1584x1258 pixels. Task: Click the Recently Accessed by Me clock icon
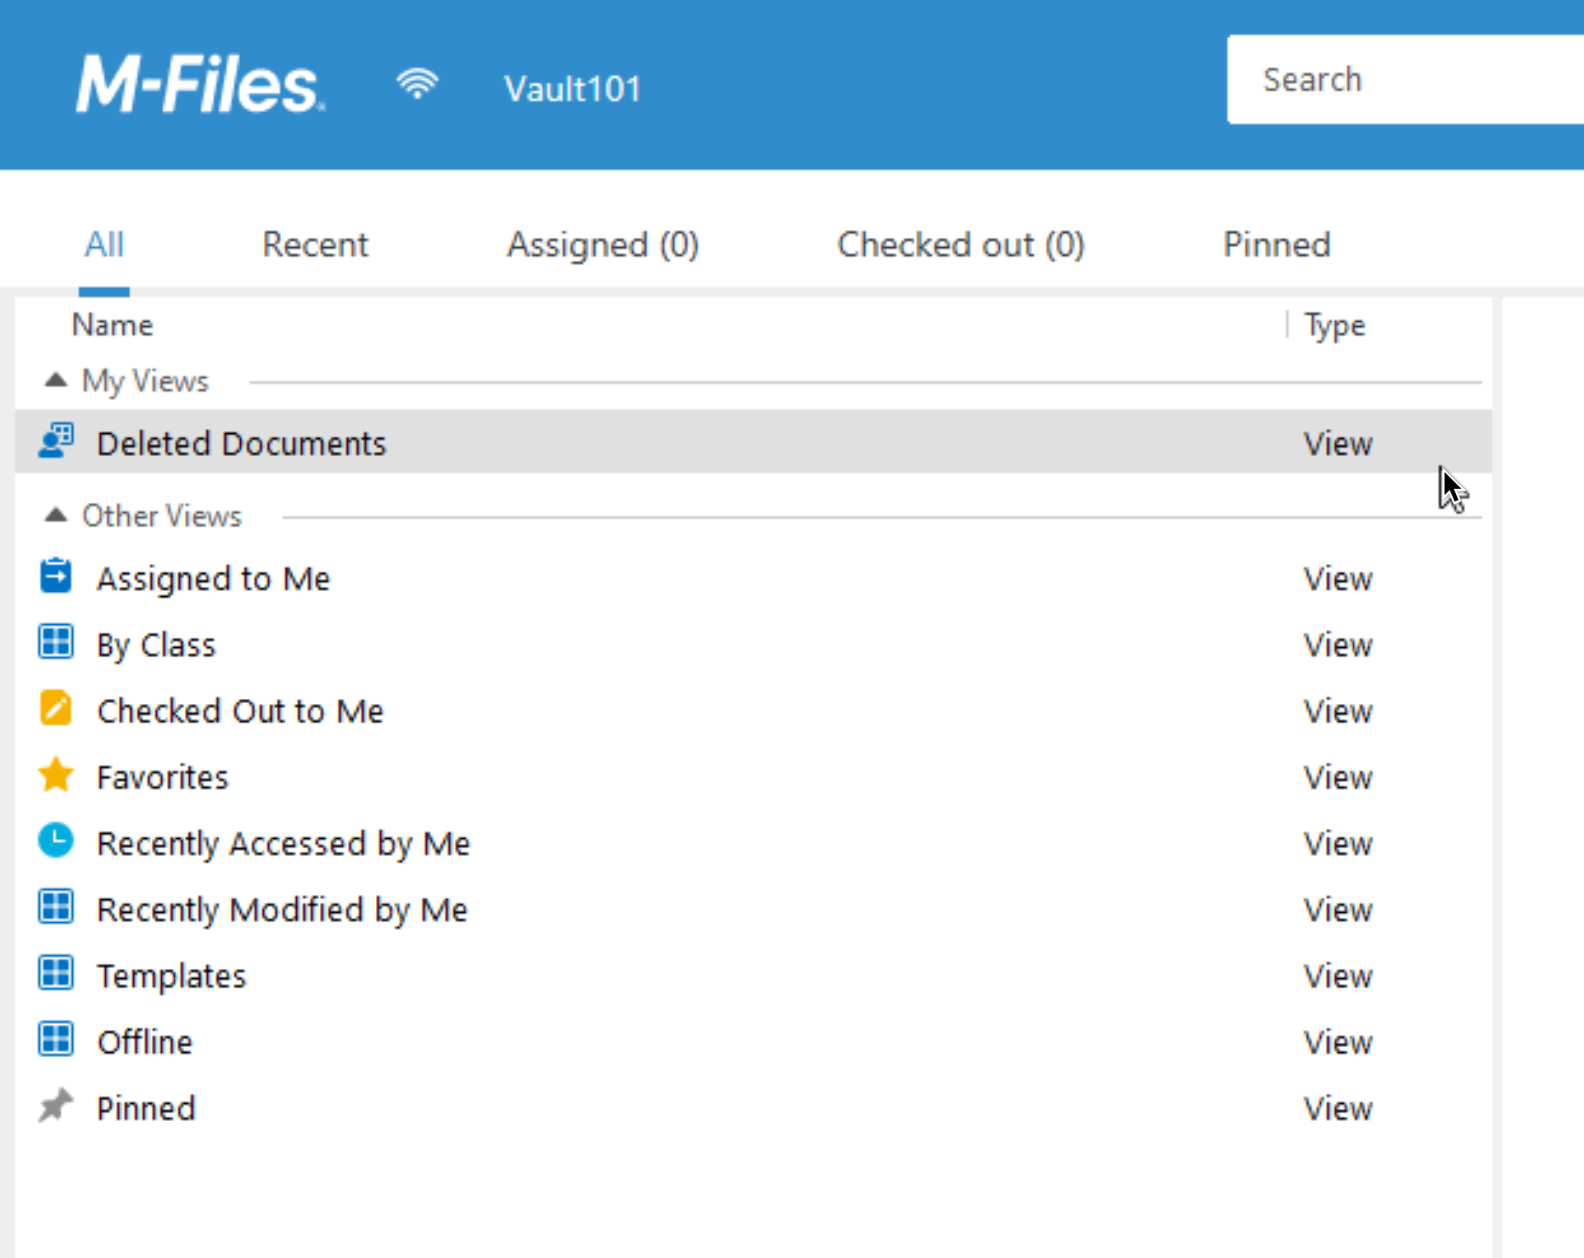(x=56, y=841)
